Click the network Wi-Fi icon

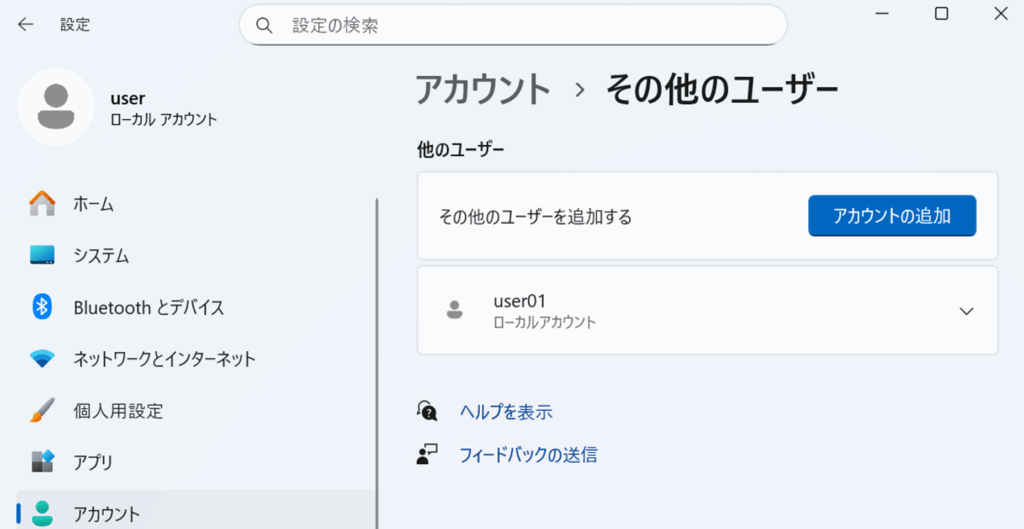42,359
